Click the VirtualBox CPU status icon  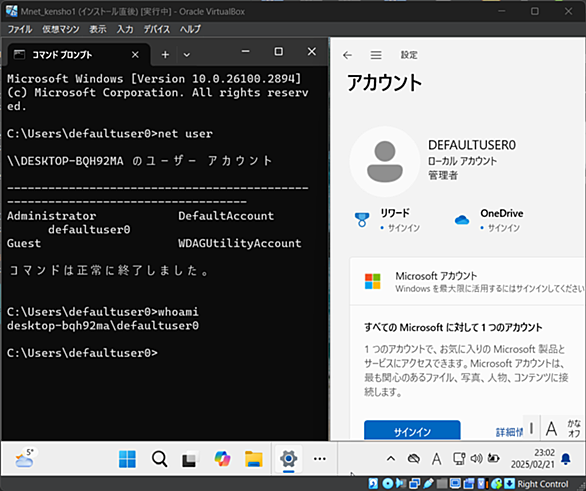(x=482, y=484)
